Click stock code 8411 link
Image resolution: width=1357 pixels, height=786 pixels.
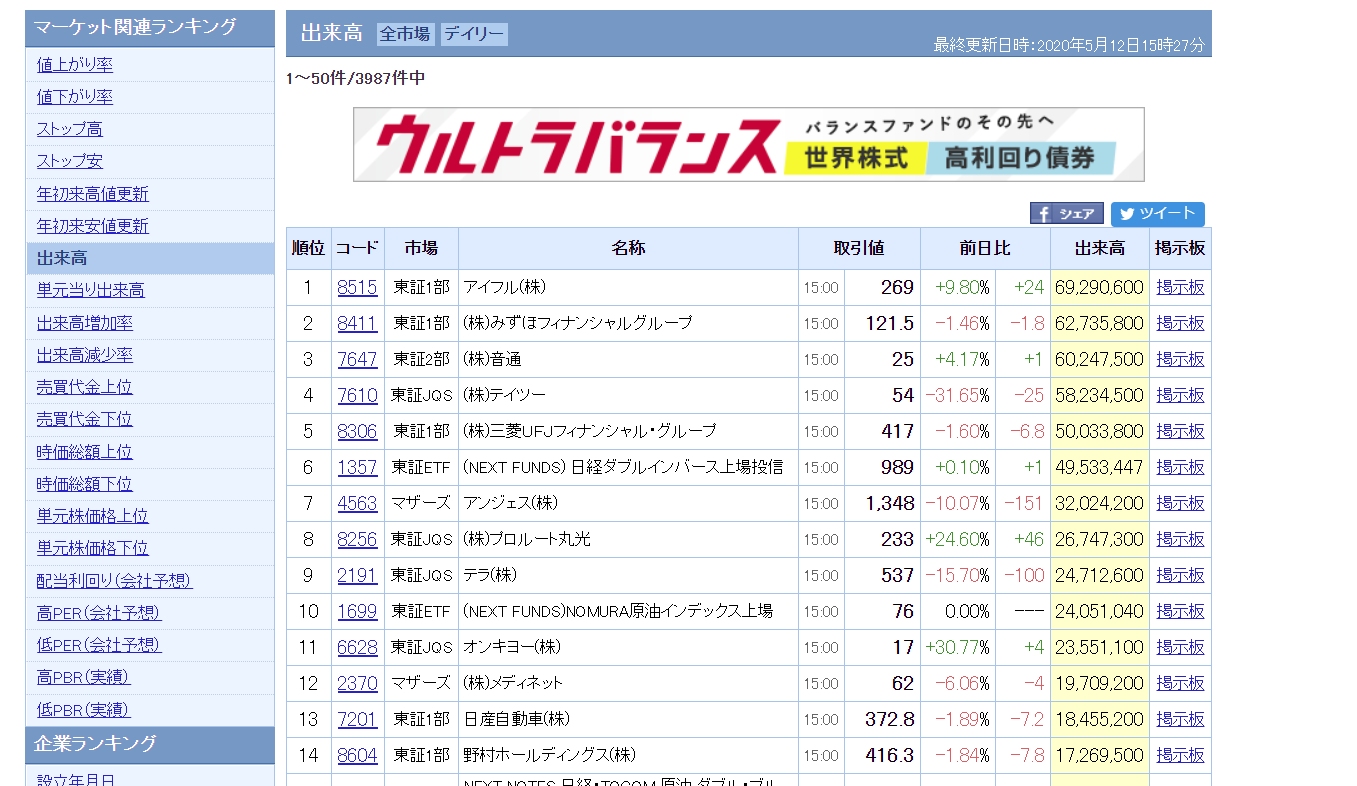(357, 323)
